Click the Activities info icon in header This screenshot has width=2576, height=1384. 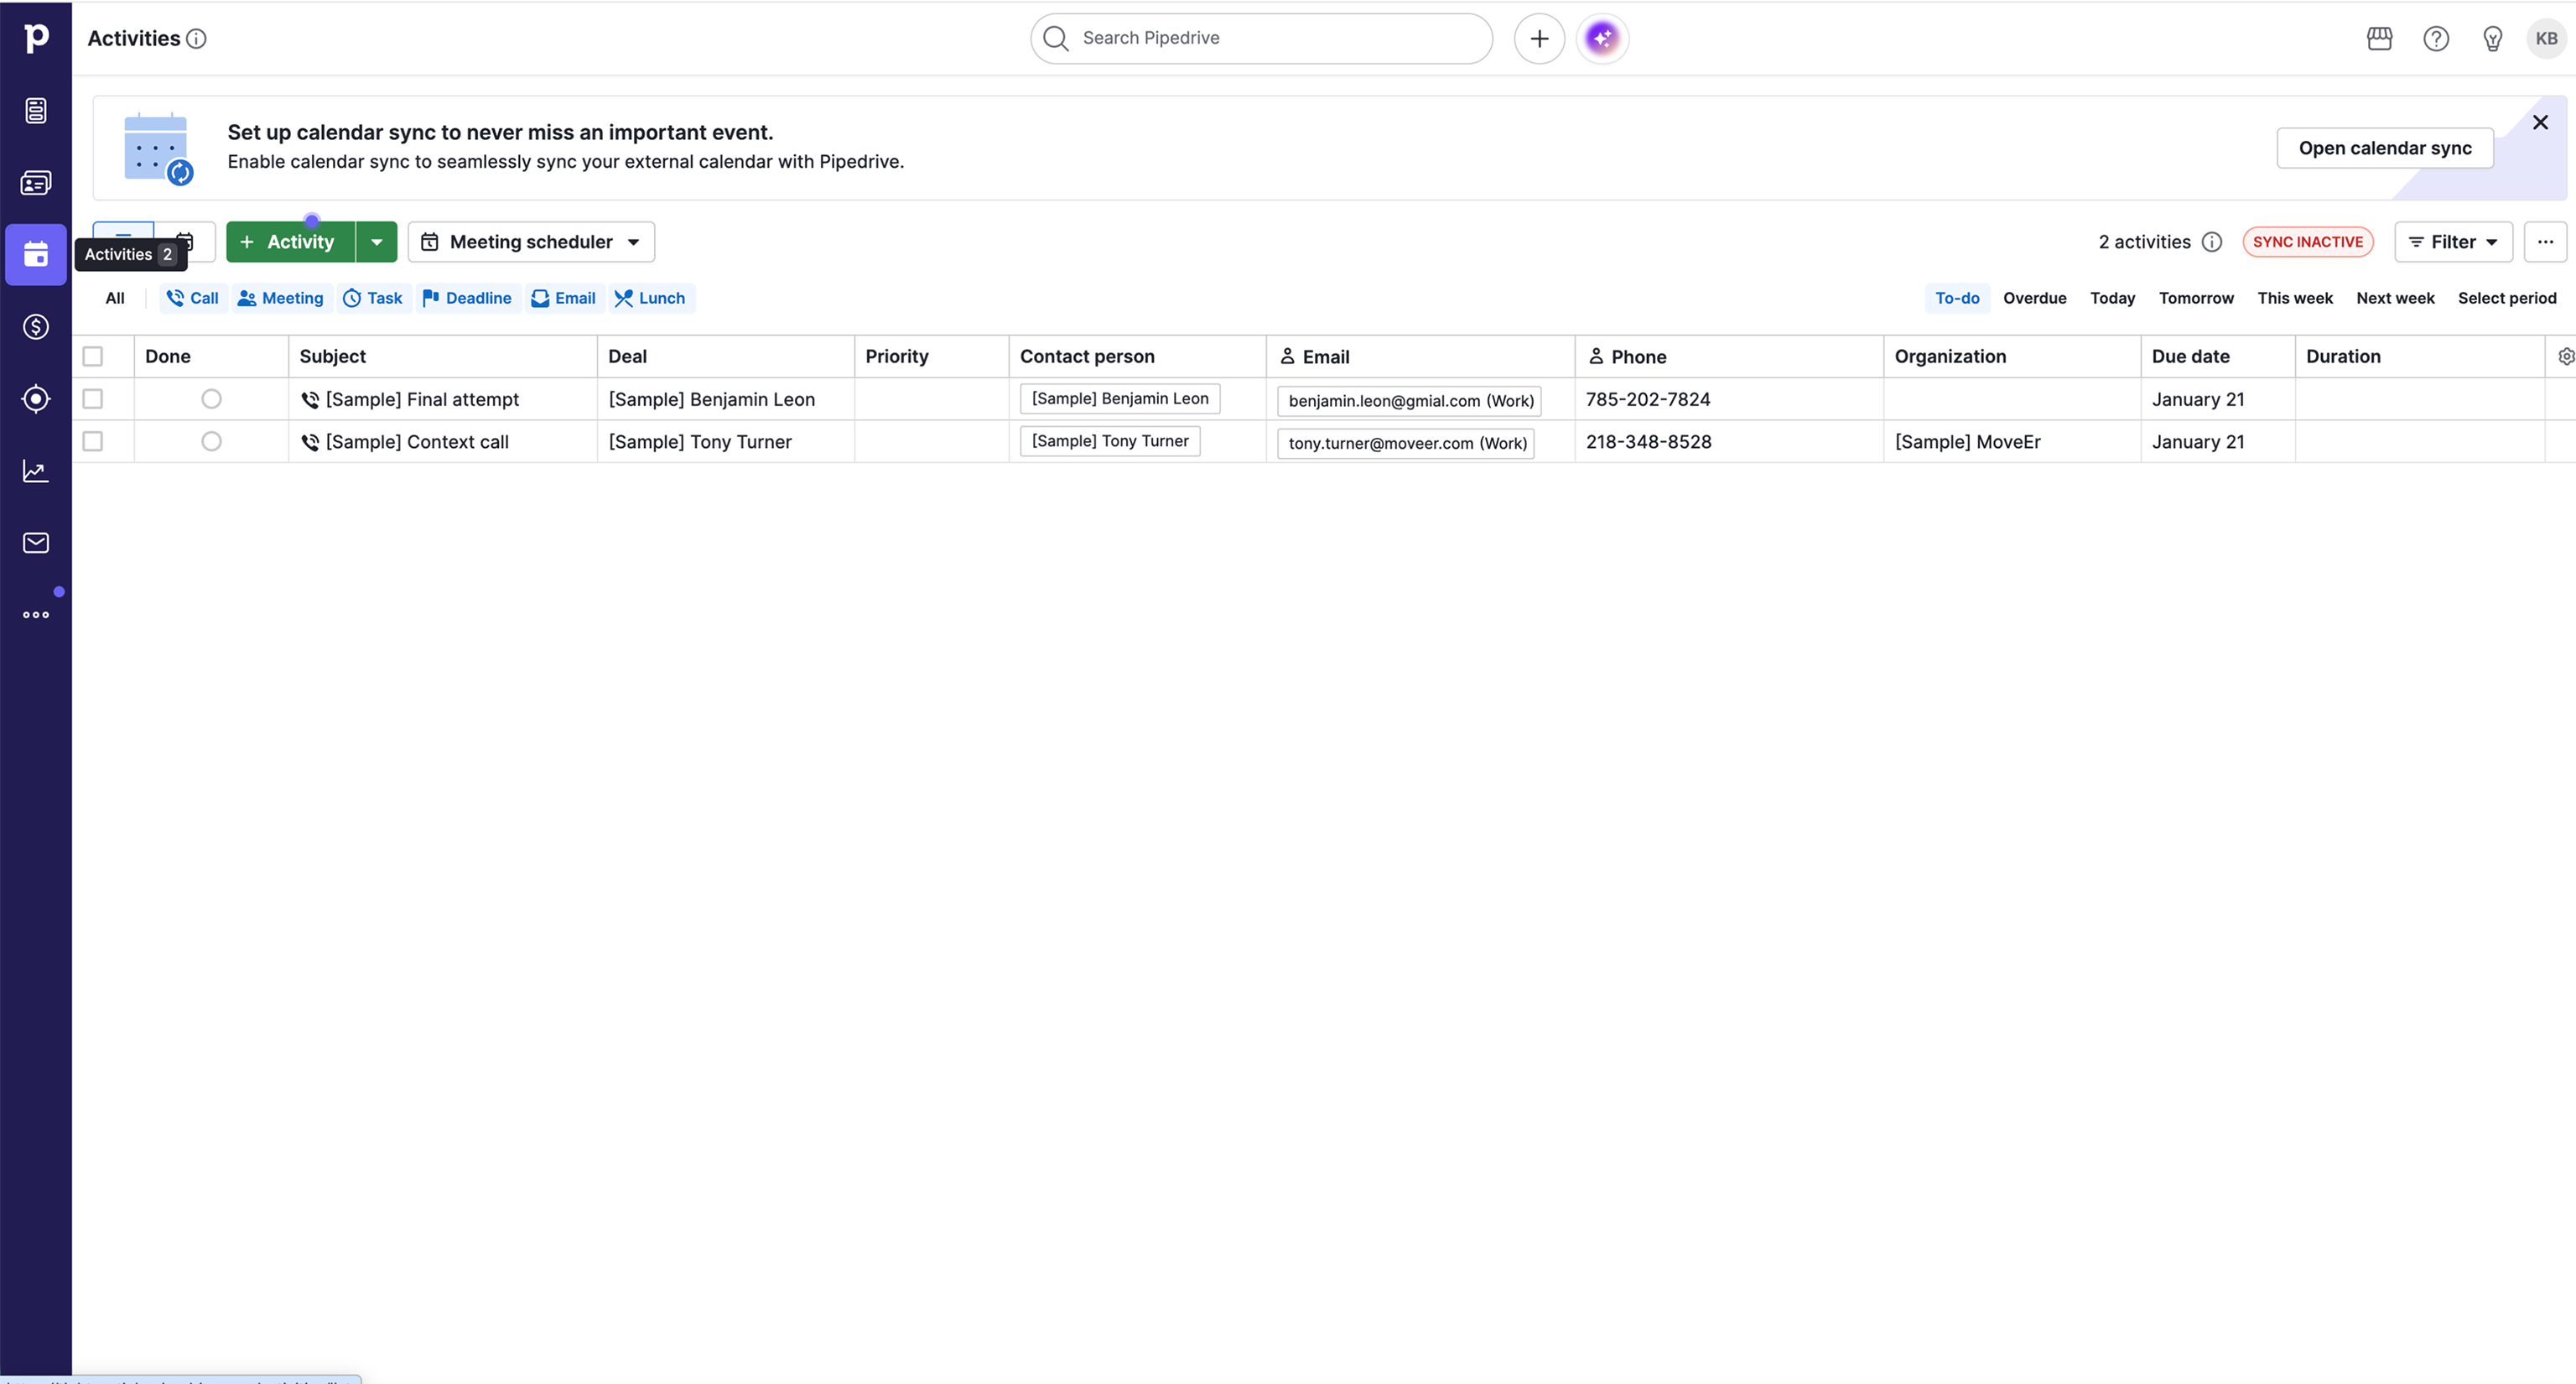pyautogui.click(x=197, y=39)
